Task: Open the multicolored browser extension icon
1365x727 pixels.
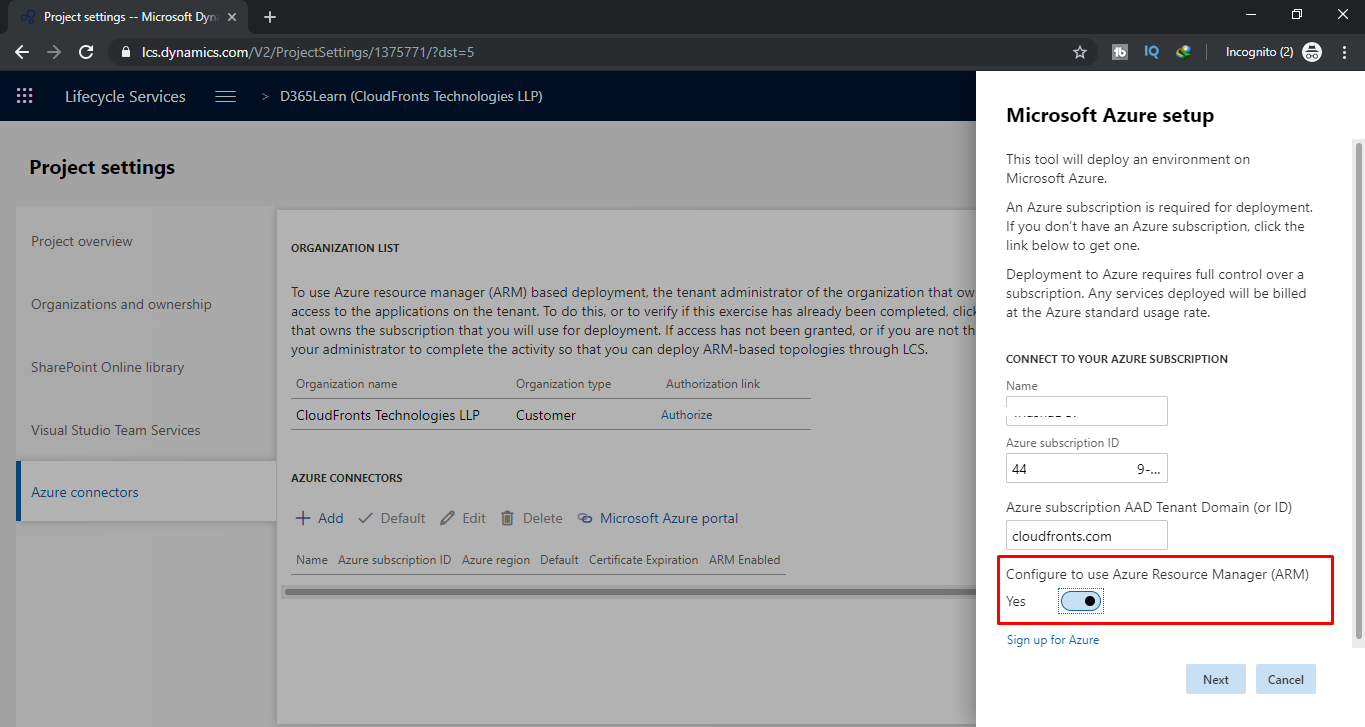Action: click(x=1184, y=52)
